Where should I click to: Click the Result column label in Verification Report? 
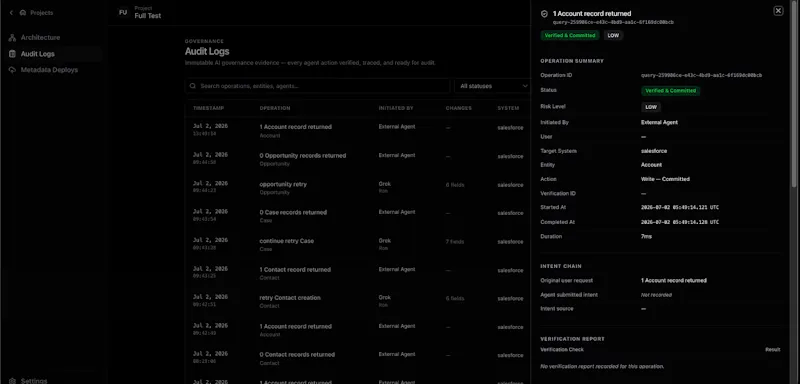[772, 349]
